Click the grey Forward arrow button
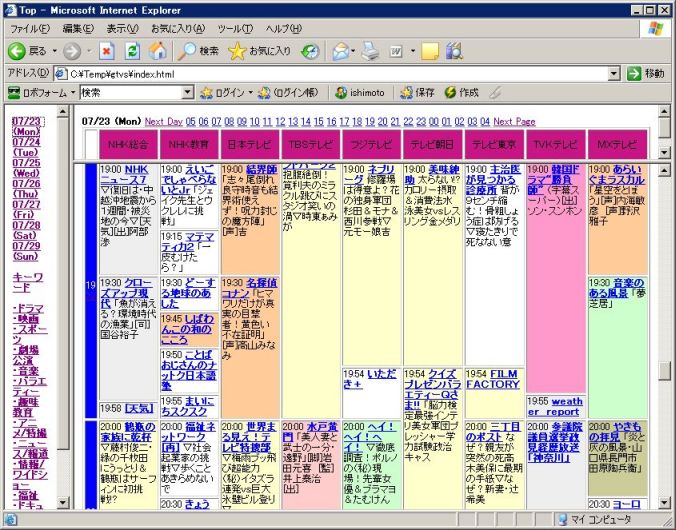Viewport: 676px width, 530px height. [x=72, y=51]
